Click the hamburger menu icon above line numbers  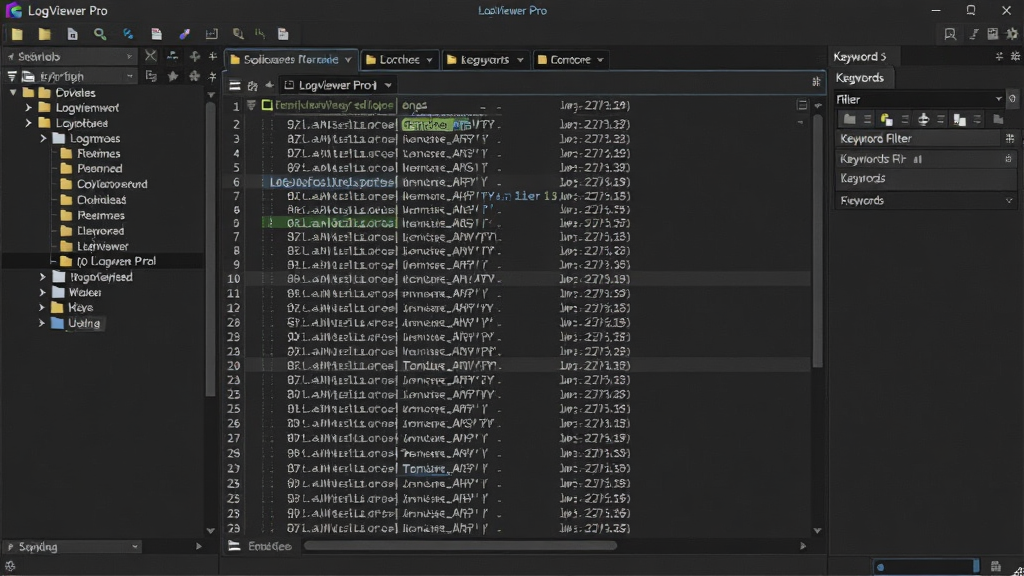[x=234, y=85]
